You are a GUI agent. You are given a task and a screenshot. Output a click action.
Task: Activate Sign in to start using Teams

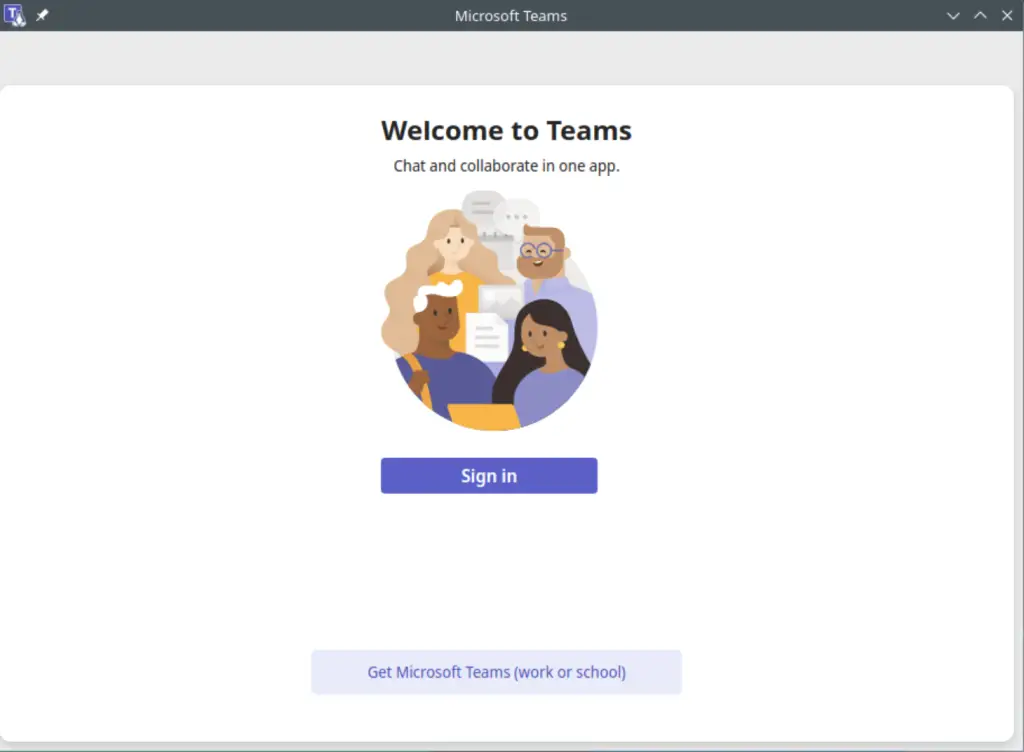(489, 475)
